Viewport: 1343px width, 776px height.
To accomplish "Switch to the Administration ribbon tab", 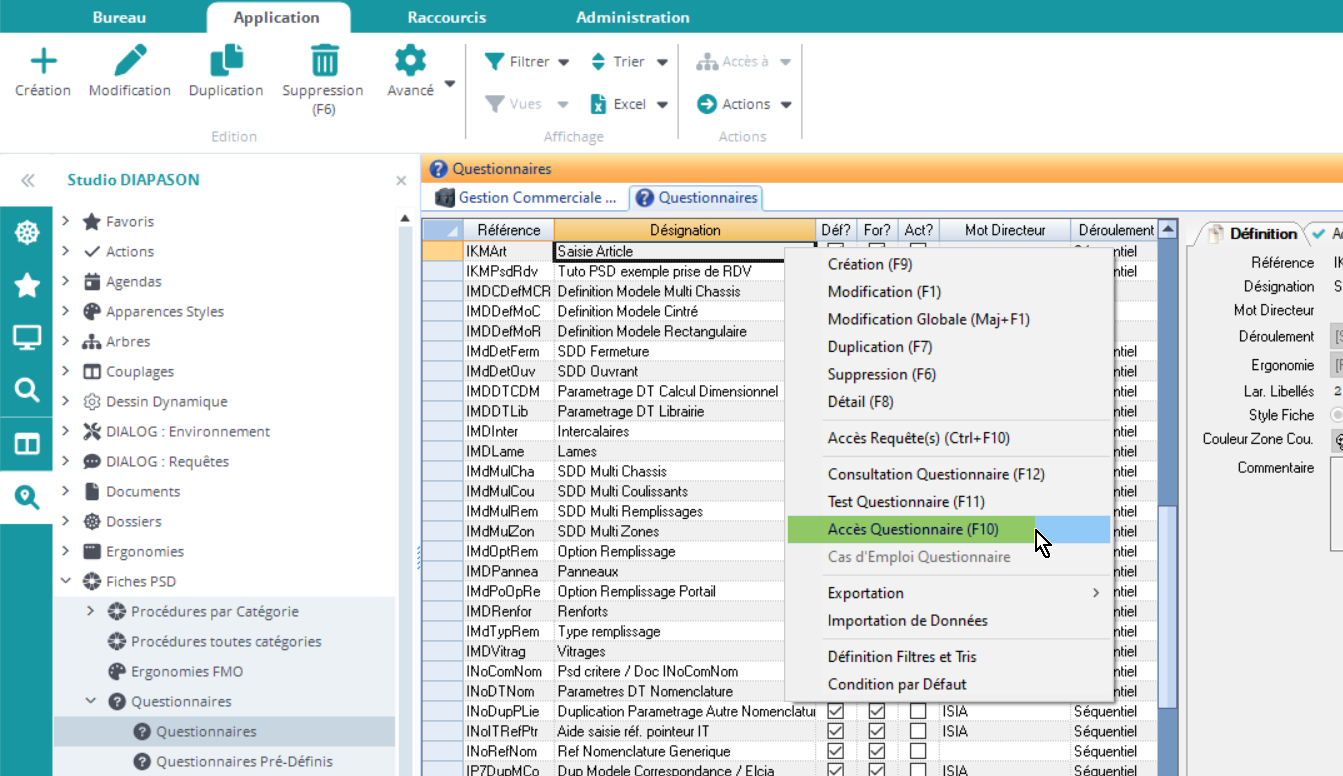I will (632, 17).
